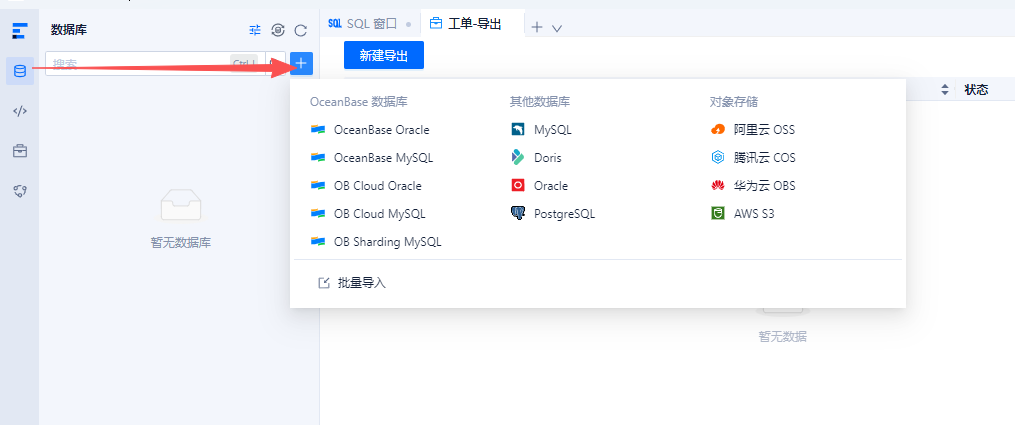Click the shield security icon in sidebar
1015x425 pixels.
tap(19, 190)
